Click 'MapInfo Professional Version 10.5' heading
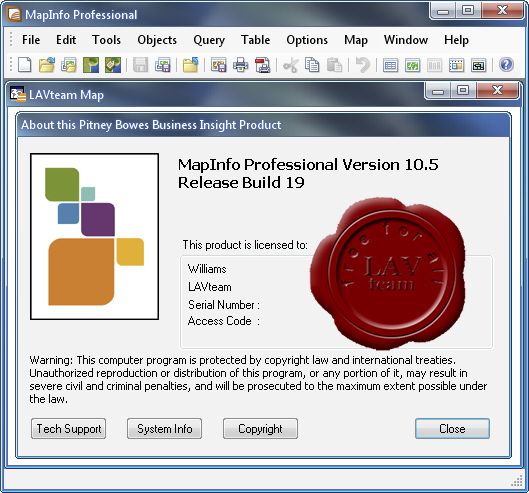Image resolution: width=529 pixels, height=493 pixels. 308,165
